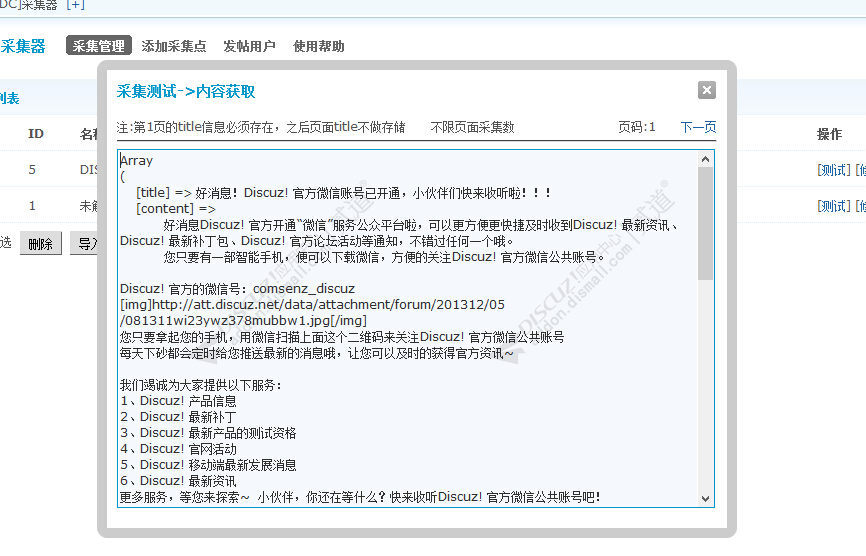
Task: Click the ID cell showing 5
Action: click(x=32, y=170)
